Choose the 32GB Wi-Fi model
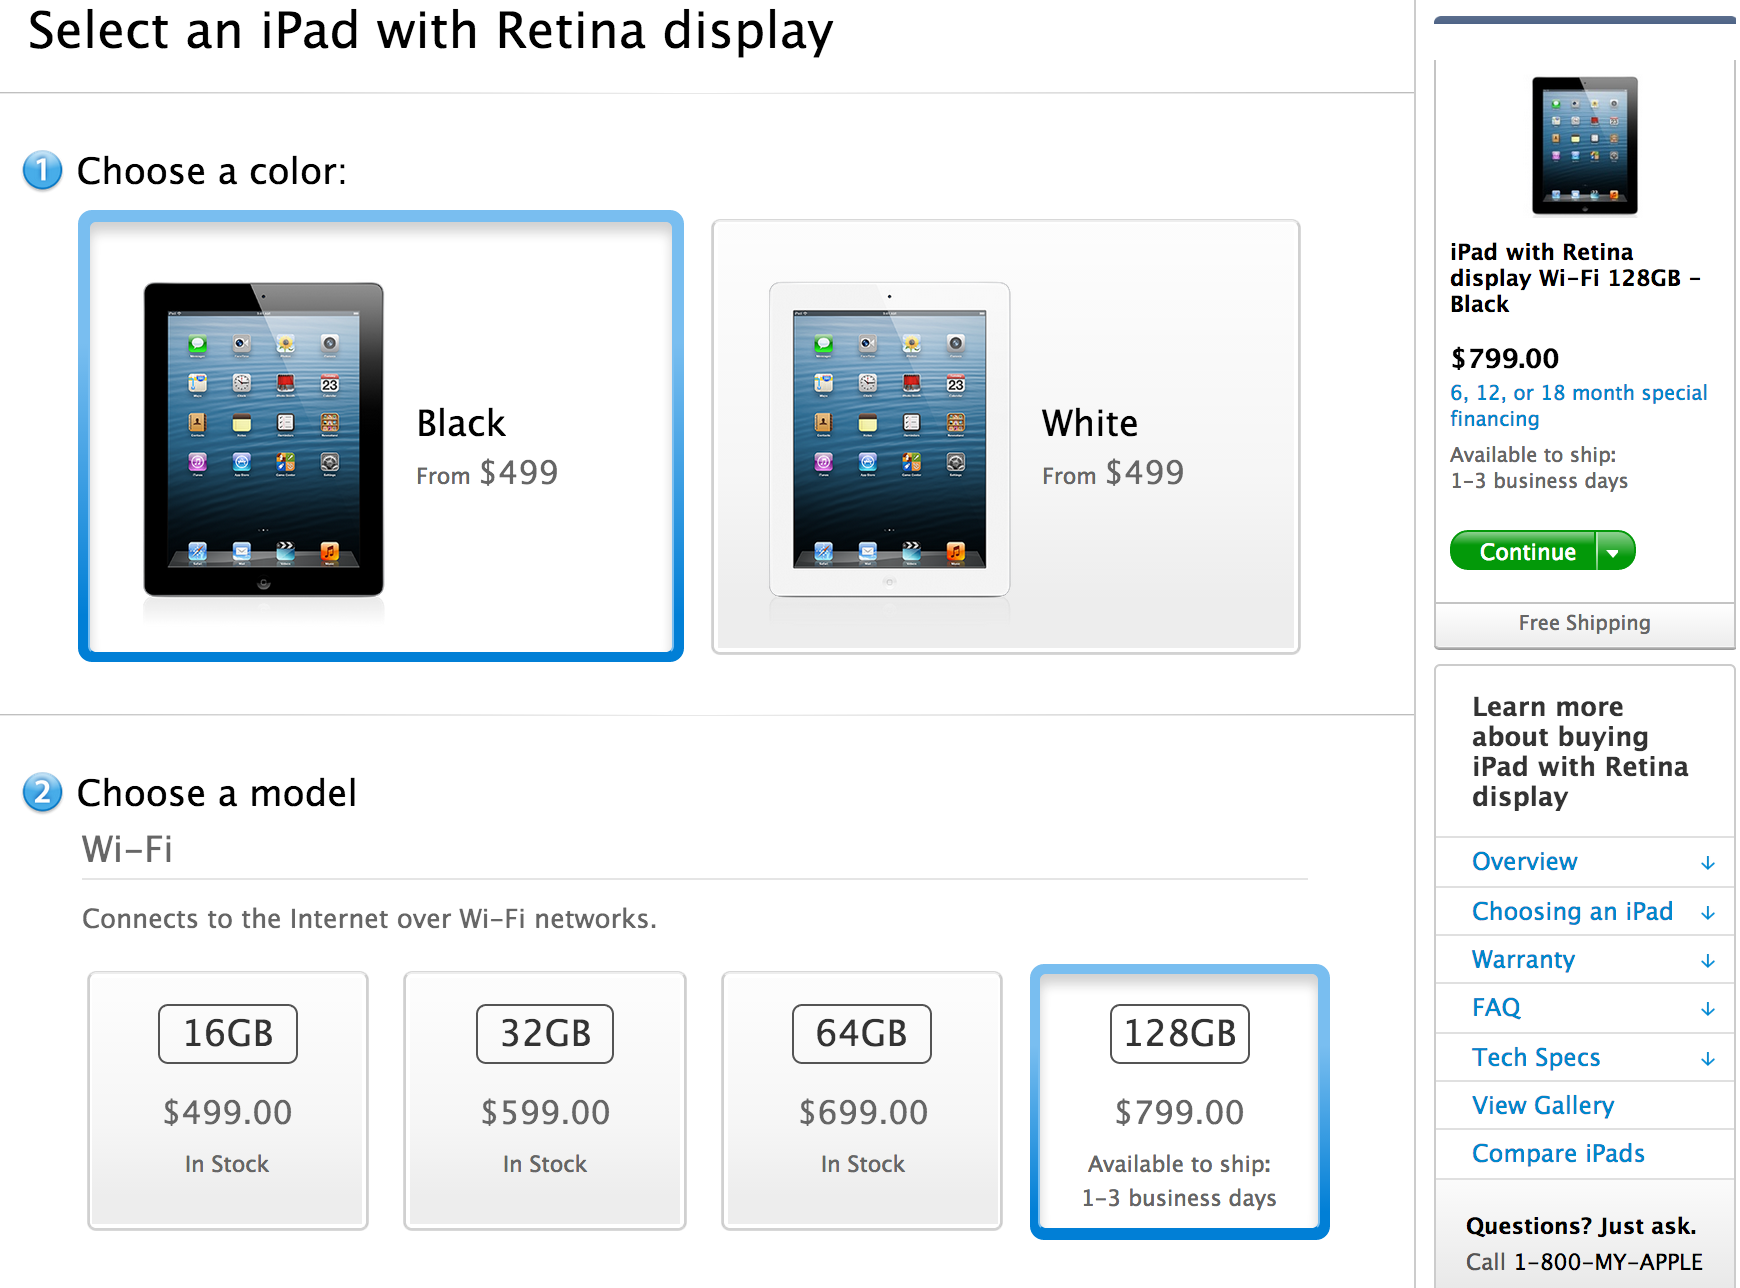Image resolution: width=1740 pixels, height=1288 pixels. 544,1100
